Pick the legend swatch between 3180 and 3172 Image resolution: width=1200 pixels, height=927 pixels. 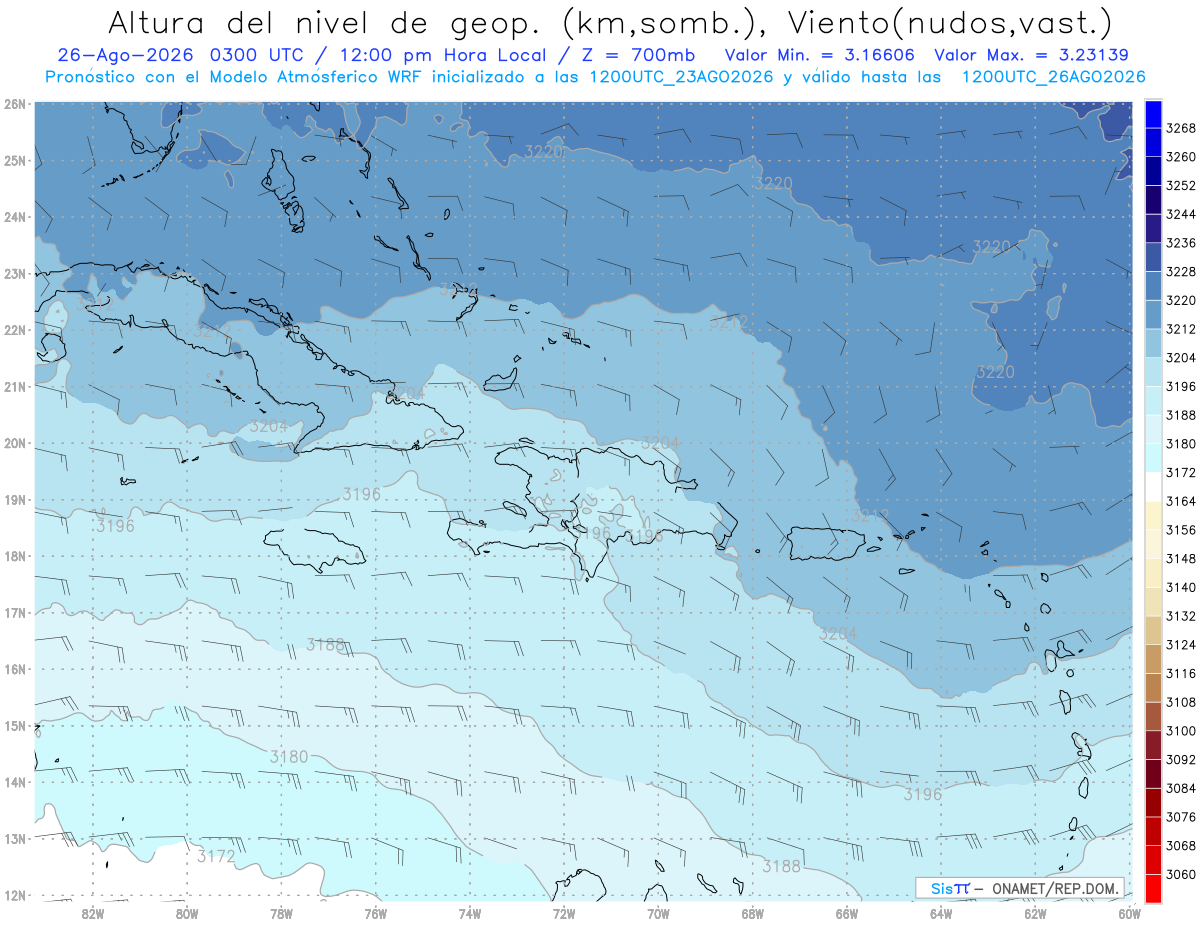pyautogui.click(x=1153, y=456)
